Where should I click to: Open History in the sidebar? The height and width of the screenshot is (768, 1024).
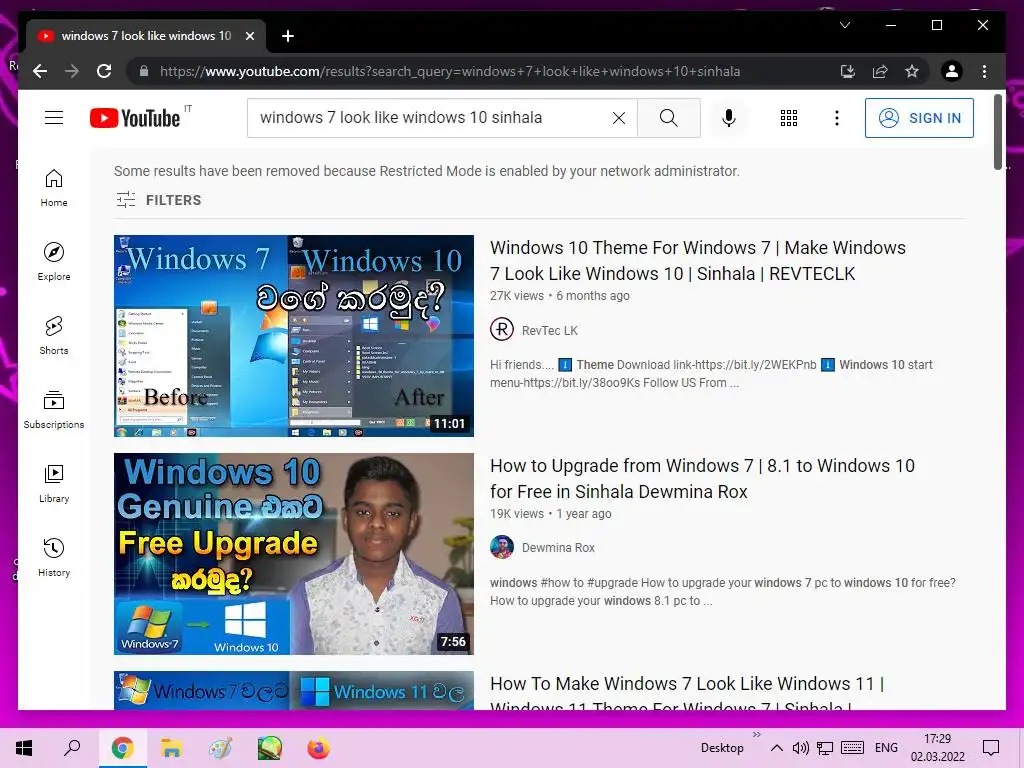click(54, 558)
